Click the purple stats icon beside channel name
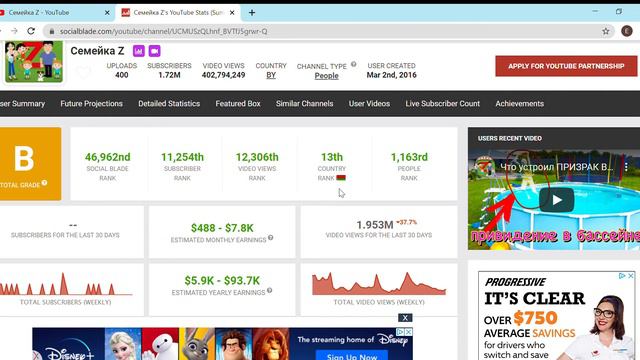Image resolution: width=640 pixels, height=360 pixels. (139, 51)
